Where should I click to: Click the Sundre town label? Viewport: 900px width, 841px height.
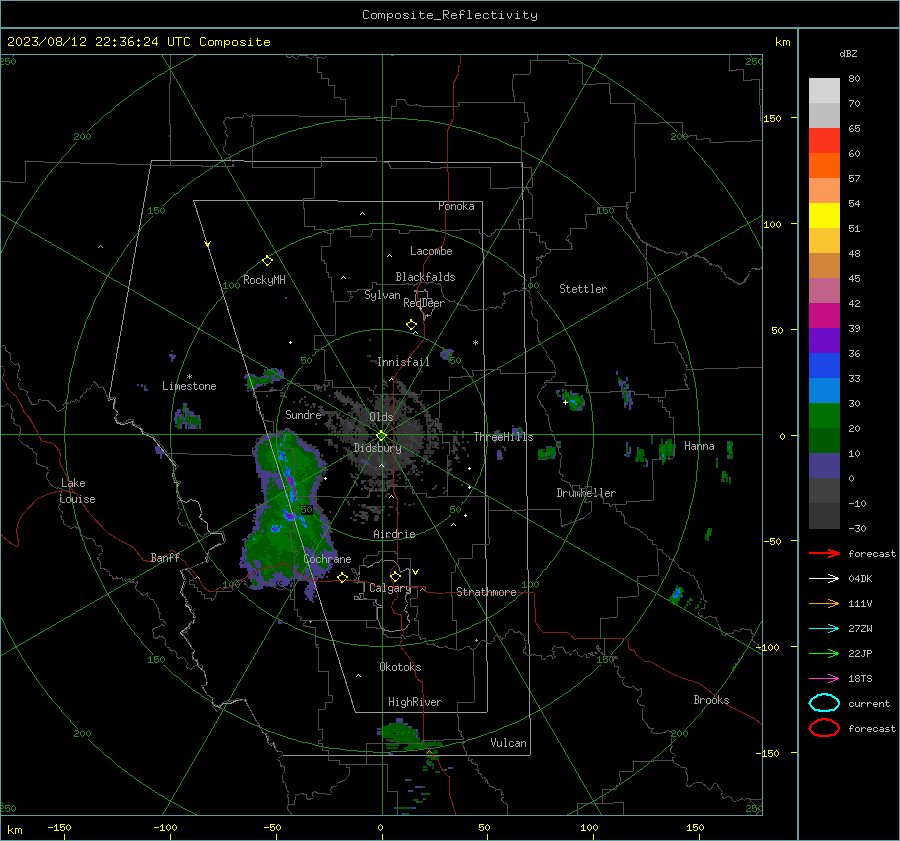[303, 414]
